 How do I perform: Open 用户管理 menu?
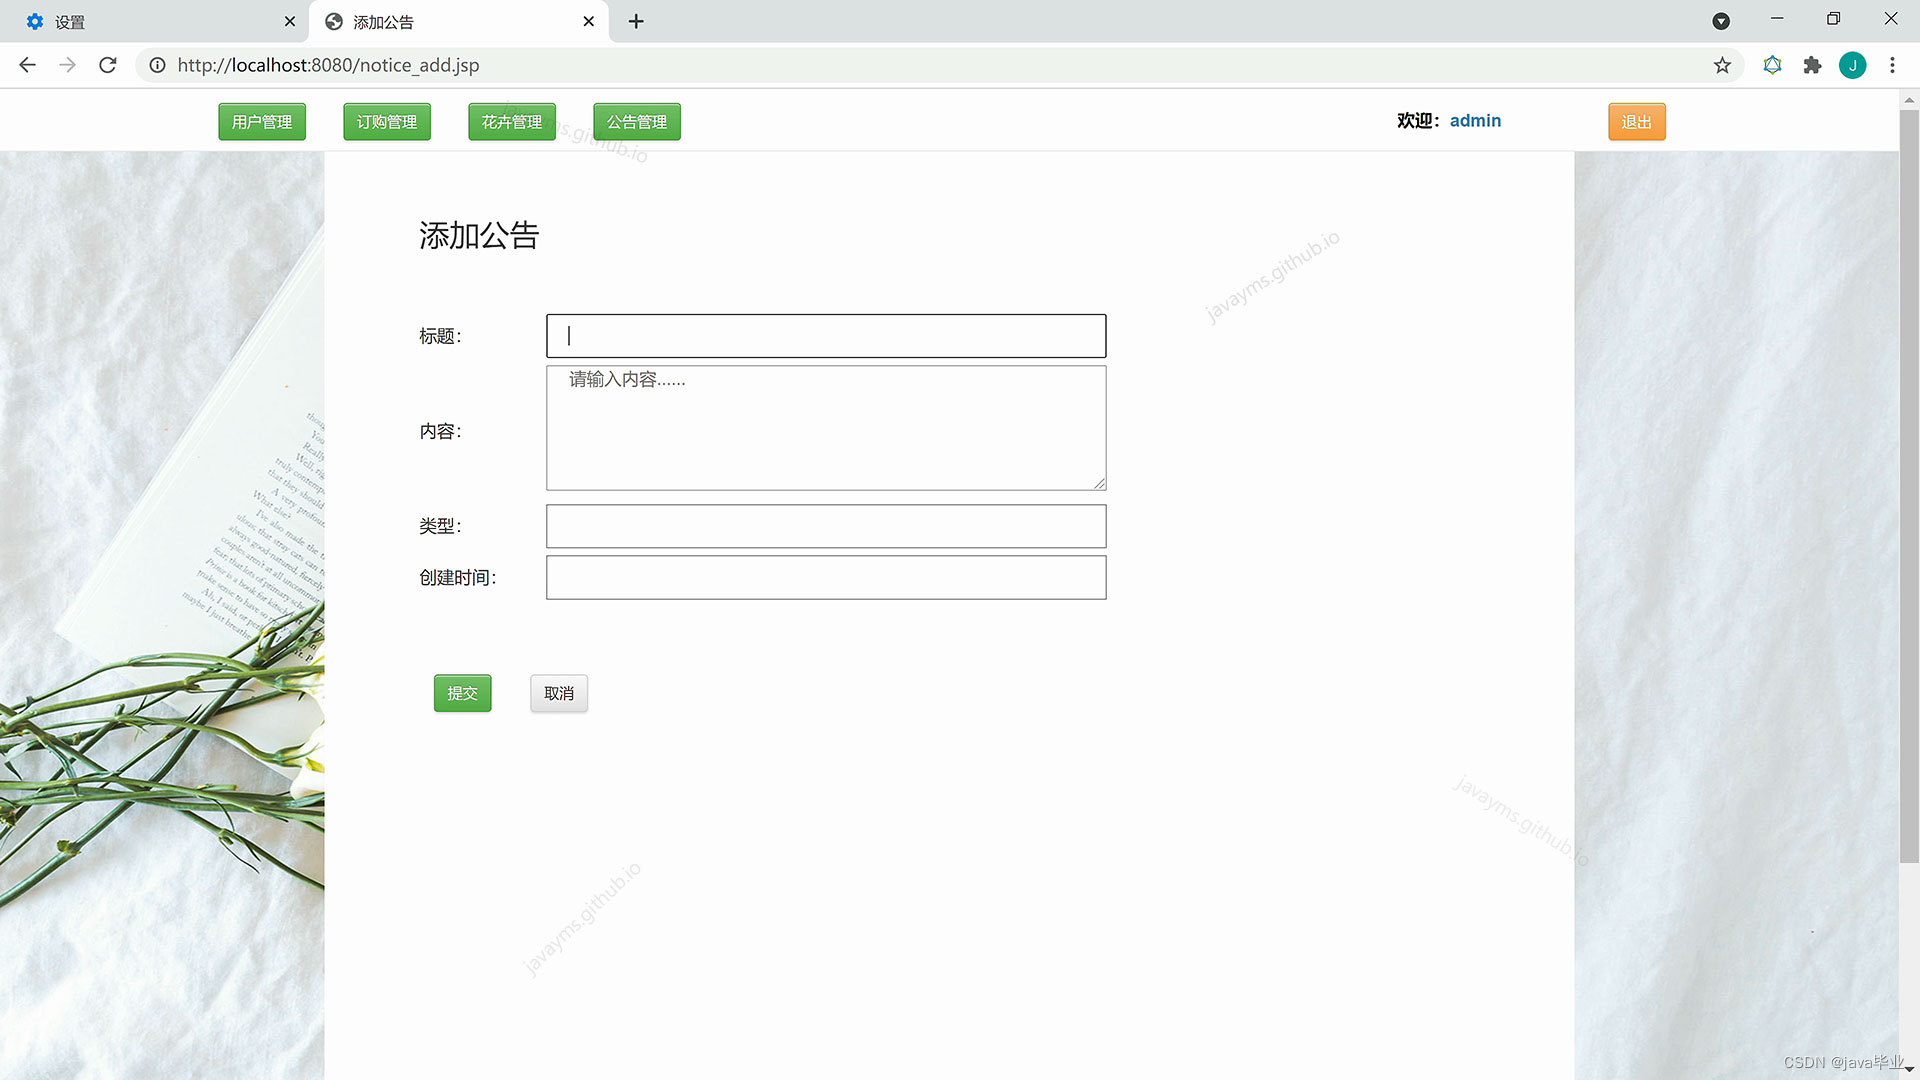[262, 122]
